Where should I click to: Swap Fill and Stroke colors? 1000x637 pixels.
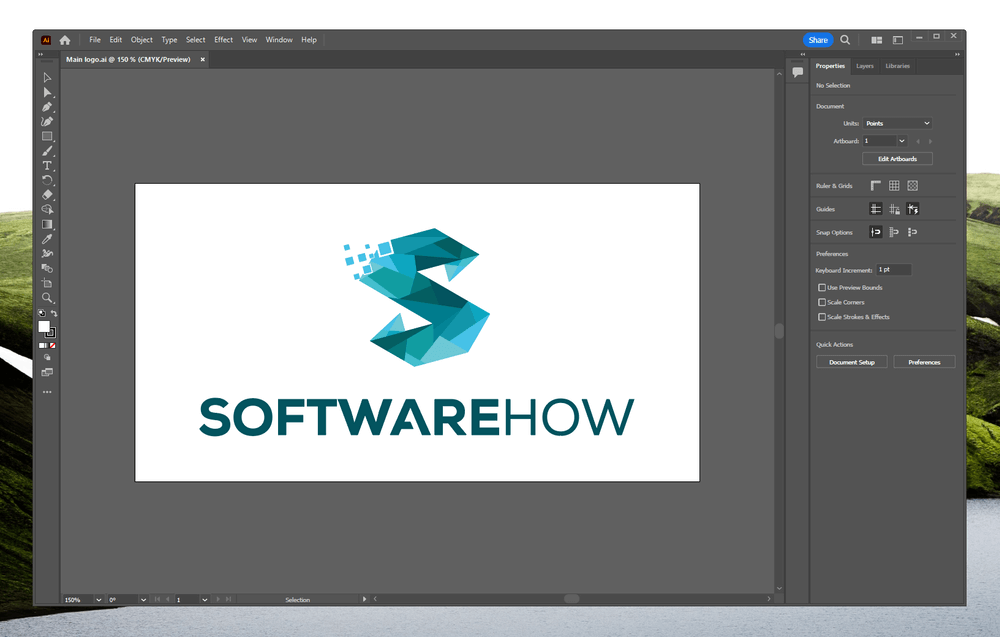(x=54, y=313)
